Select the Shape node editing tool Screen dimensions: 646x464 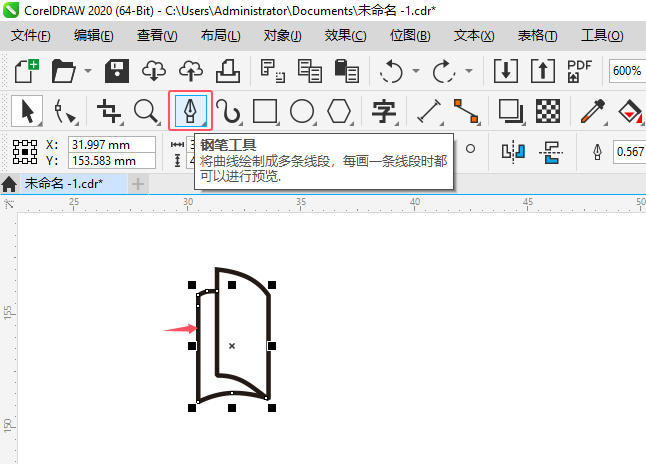(65, 111)
